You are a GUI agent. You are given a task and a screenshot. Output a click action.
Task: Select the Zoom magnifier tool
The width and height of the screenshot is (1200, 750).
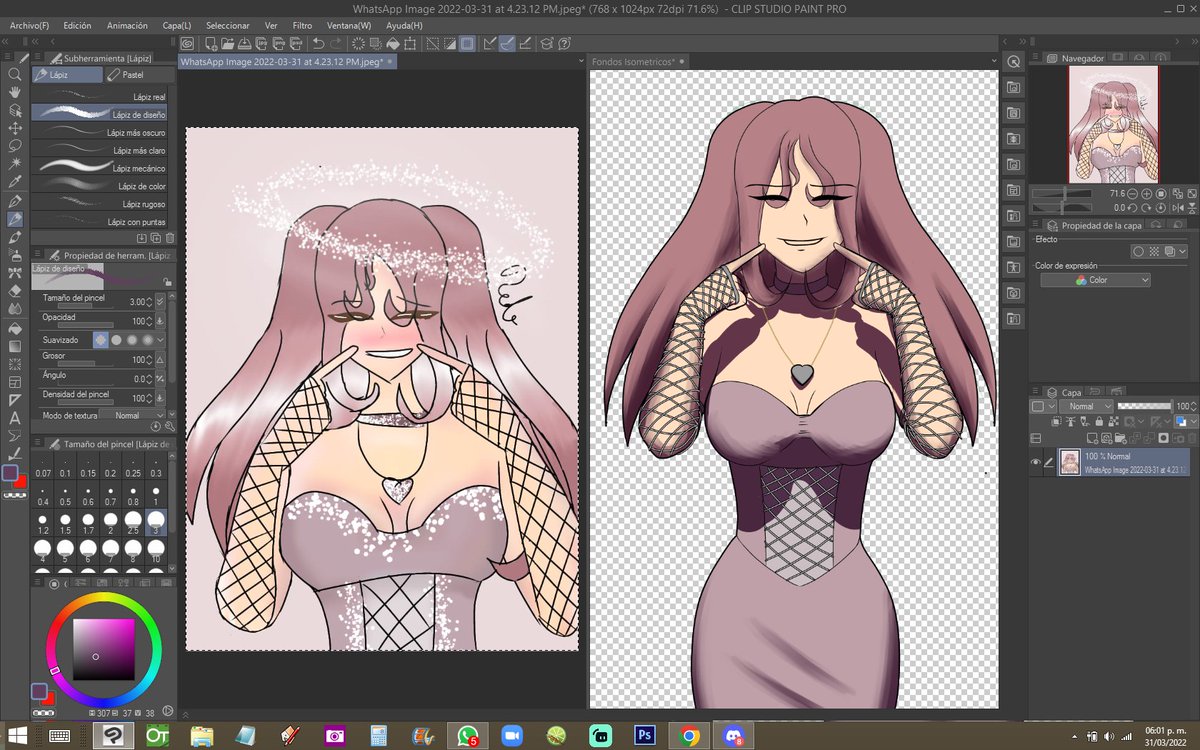pyautogui.click(x=15, y=74)
